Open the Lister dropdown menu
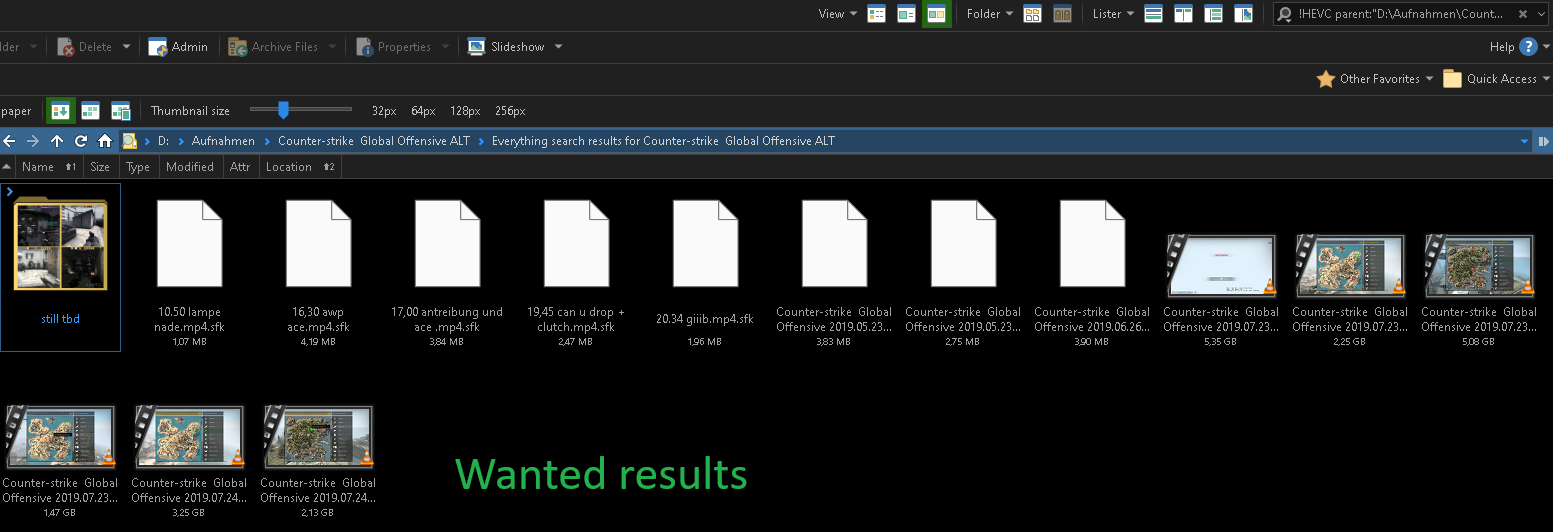1553x532 pixels. 1113,14
